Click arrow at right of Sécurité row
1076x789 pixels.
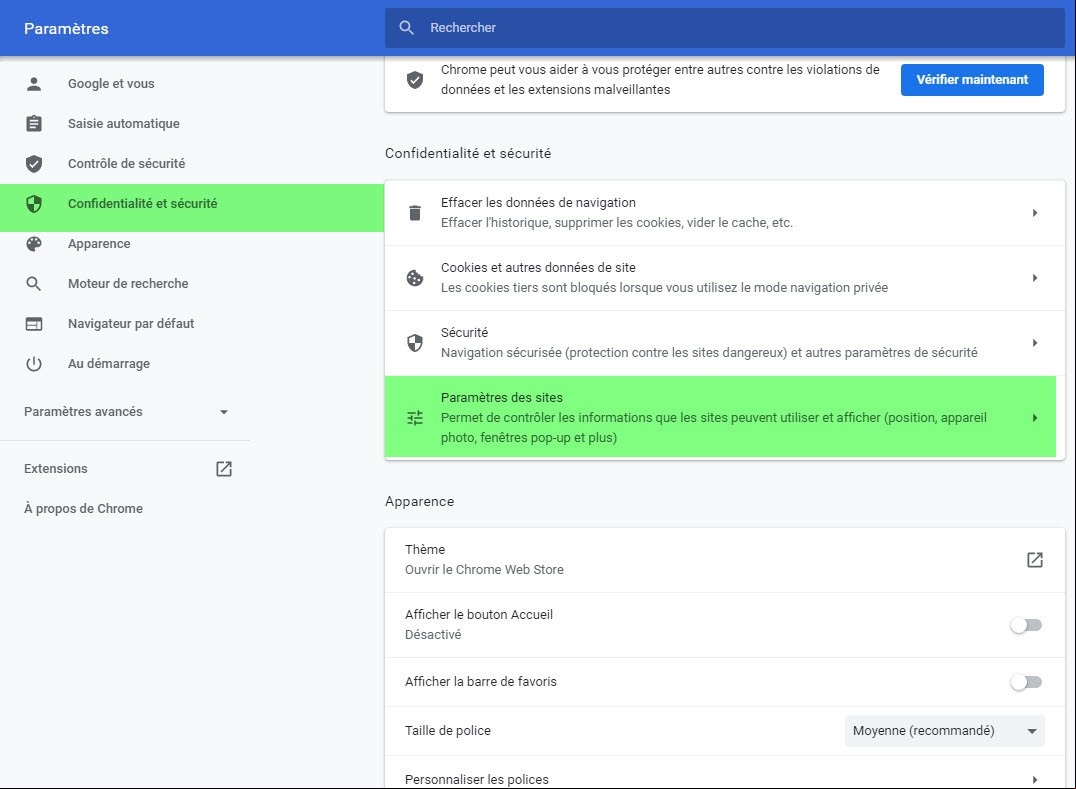pos(1035,342)
